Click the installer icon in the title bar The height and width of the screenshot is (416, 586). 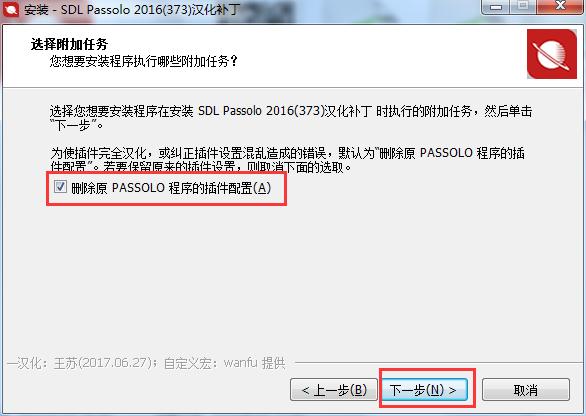[x=10, y=9]
